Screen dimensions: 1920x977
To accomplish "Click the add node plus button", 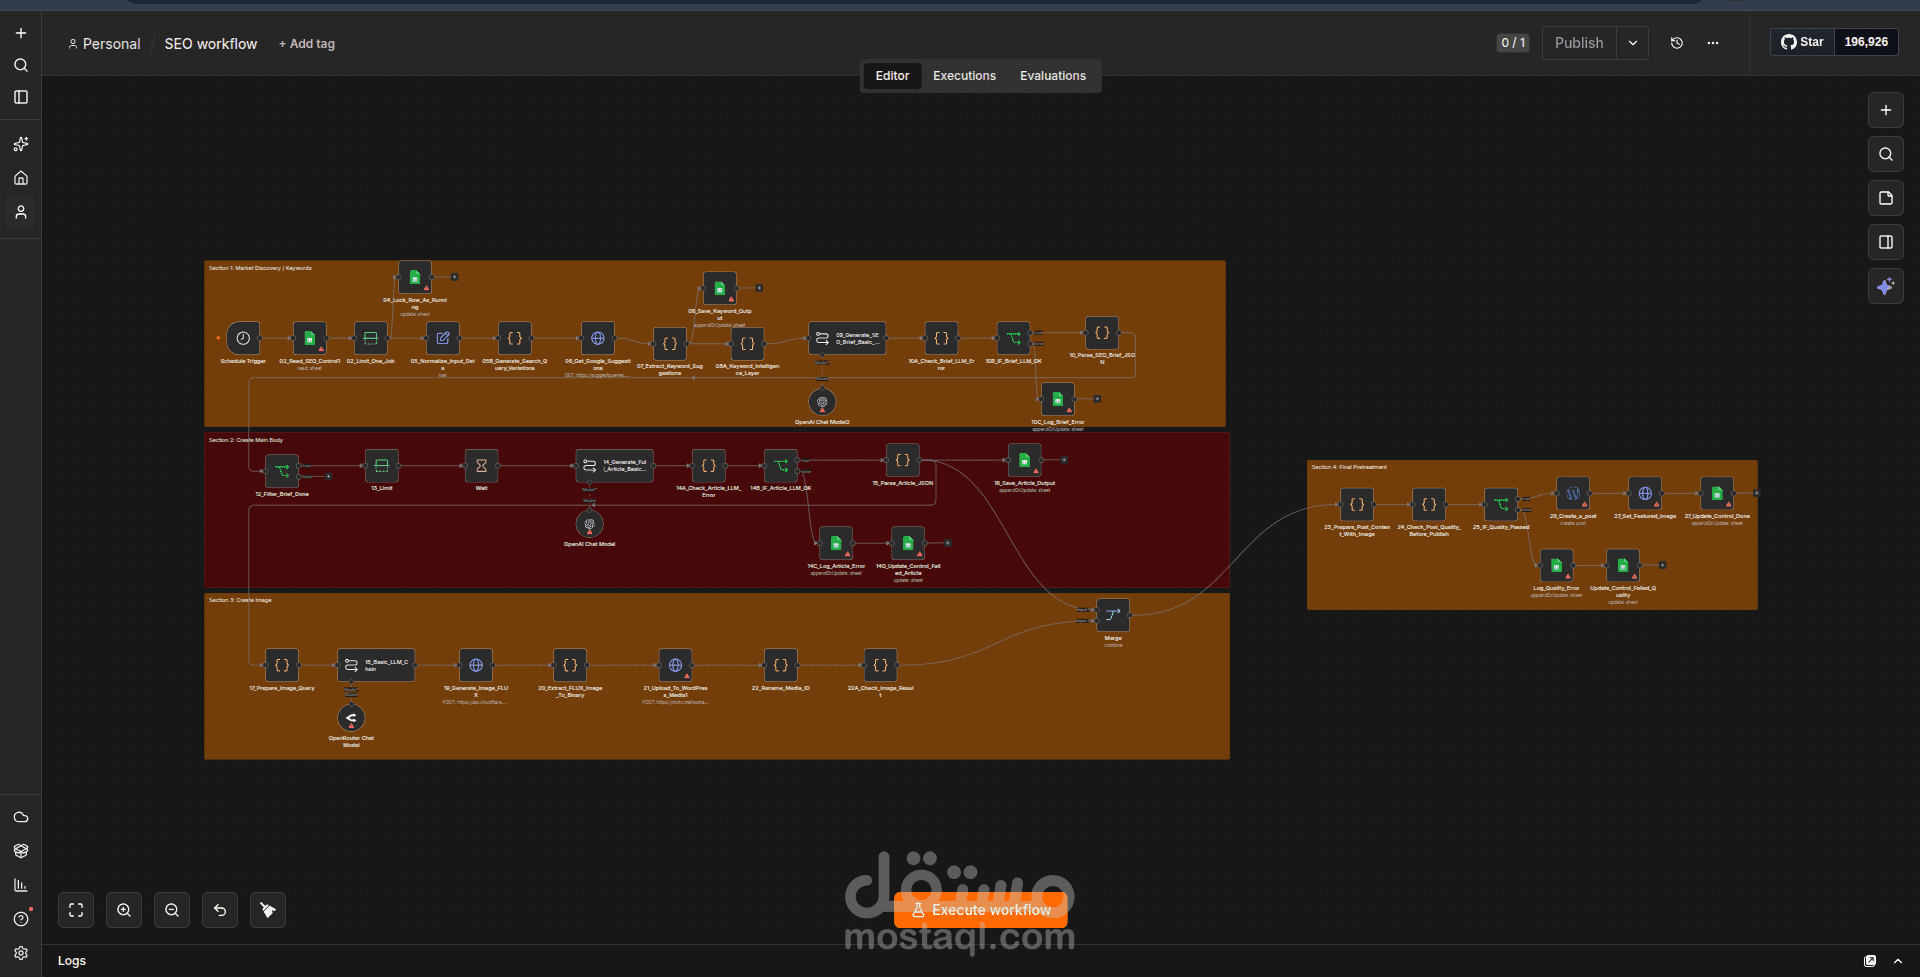I will coord(1885,110).
